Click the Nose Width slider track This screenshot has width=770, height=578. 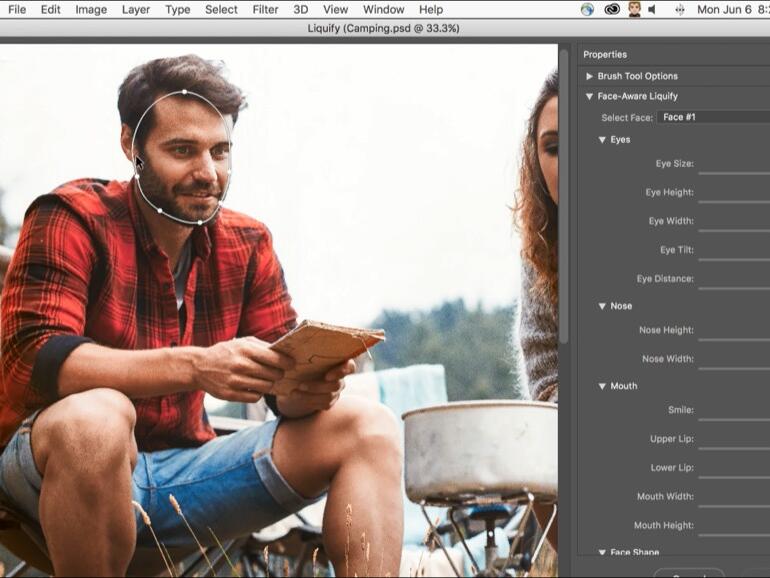tap(734, 368)
